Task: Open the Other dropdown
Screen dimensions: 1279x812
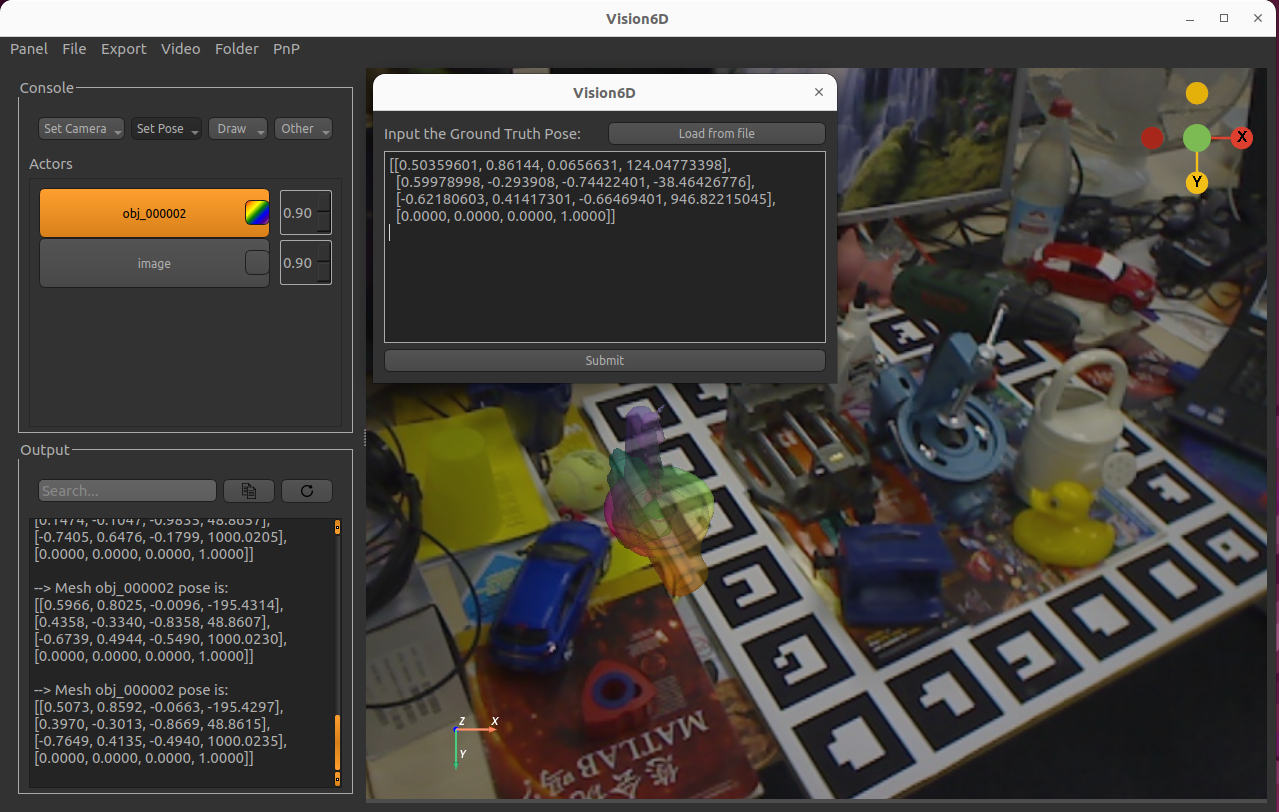Action: 302,128
